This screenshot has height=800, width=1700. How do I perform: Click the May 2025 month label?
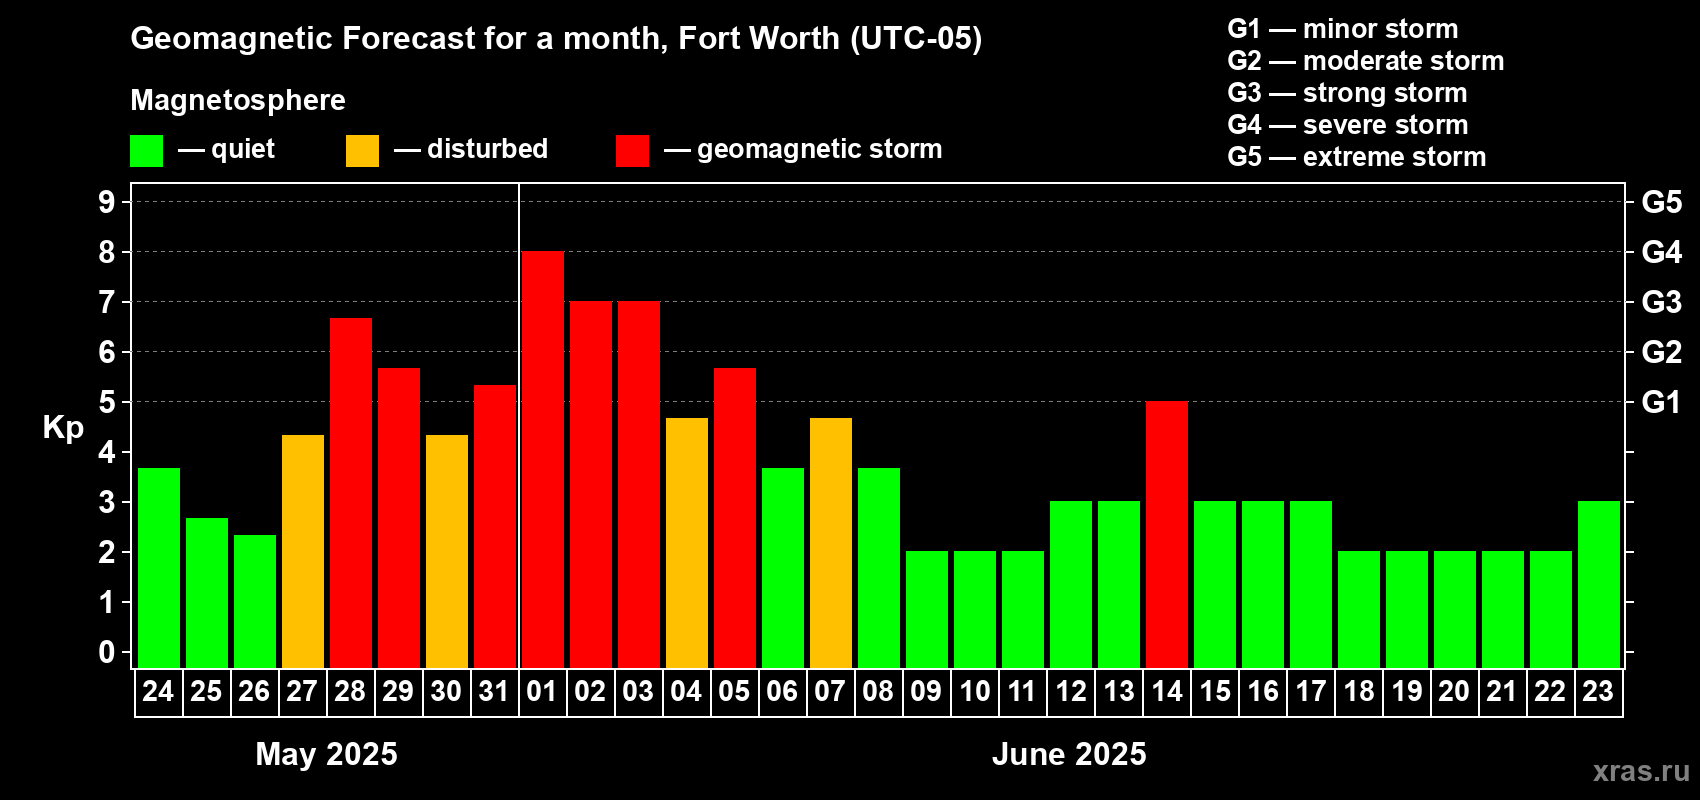coord(327,754)
